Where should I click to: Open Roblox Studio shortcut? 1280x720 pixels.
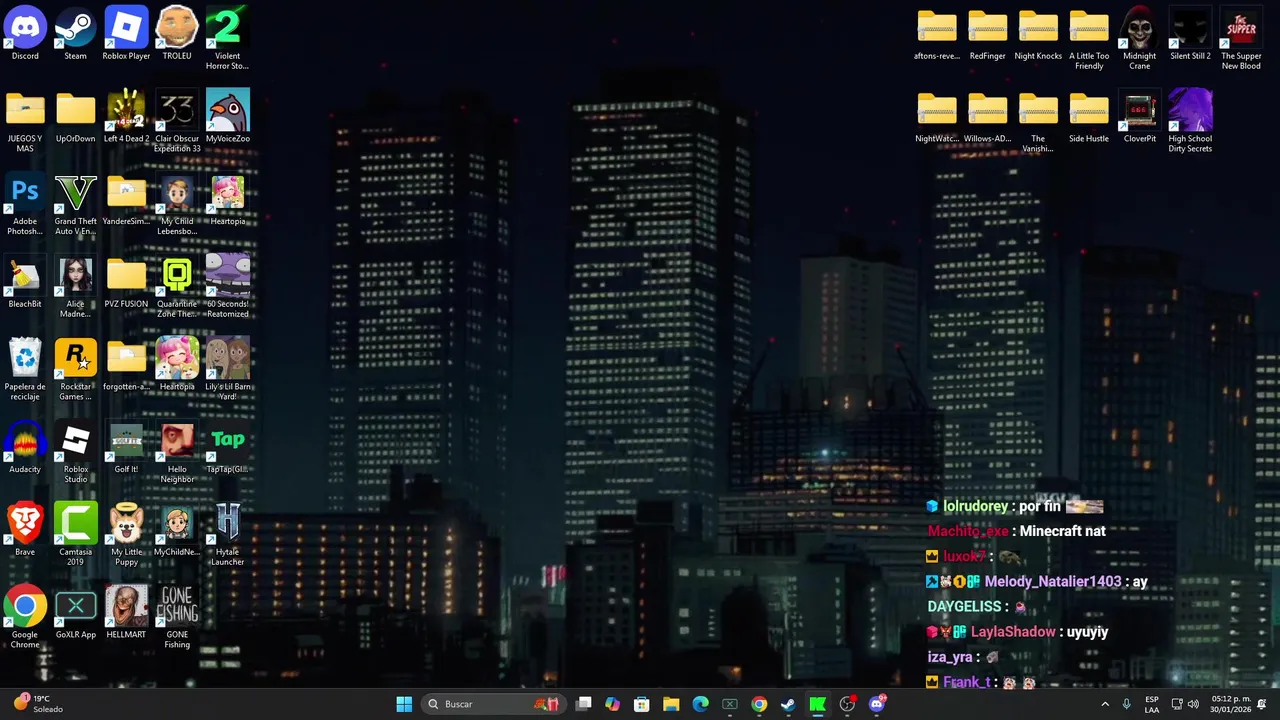(76, 453)
